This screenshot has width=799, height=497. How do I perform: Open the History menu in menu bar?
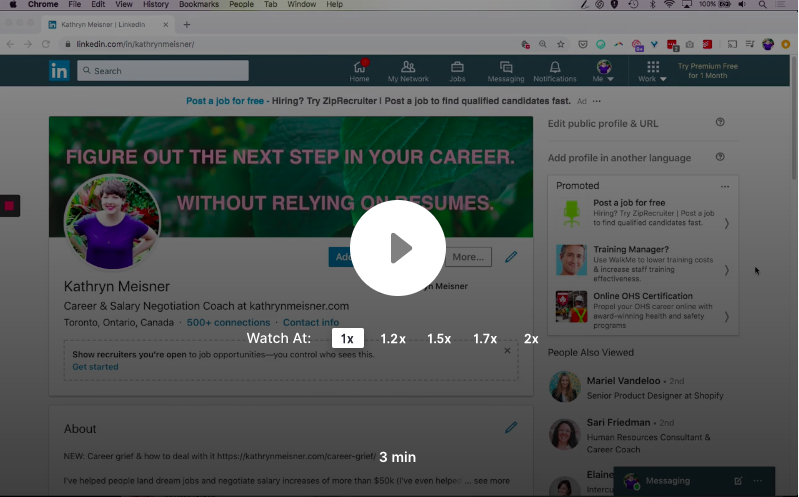[x=156, y=5]
